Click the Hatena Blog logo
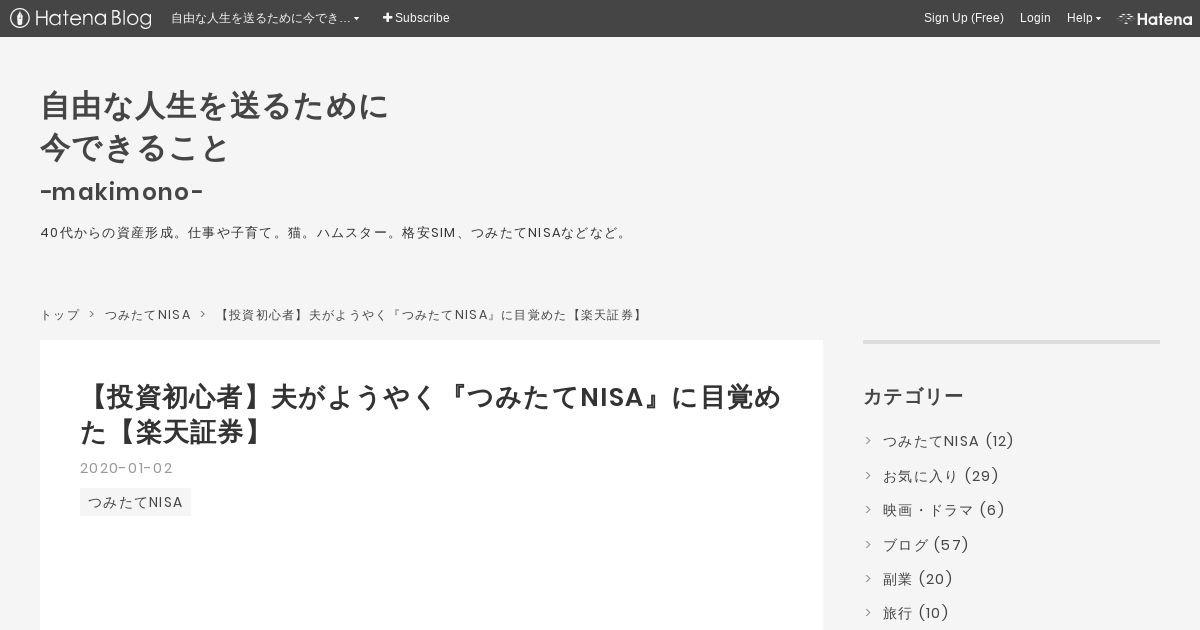 pyautogui.click(x=81, y=18)
